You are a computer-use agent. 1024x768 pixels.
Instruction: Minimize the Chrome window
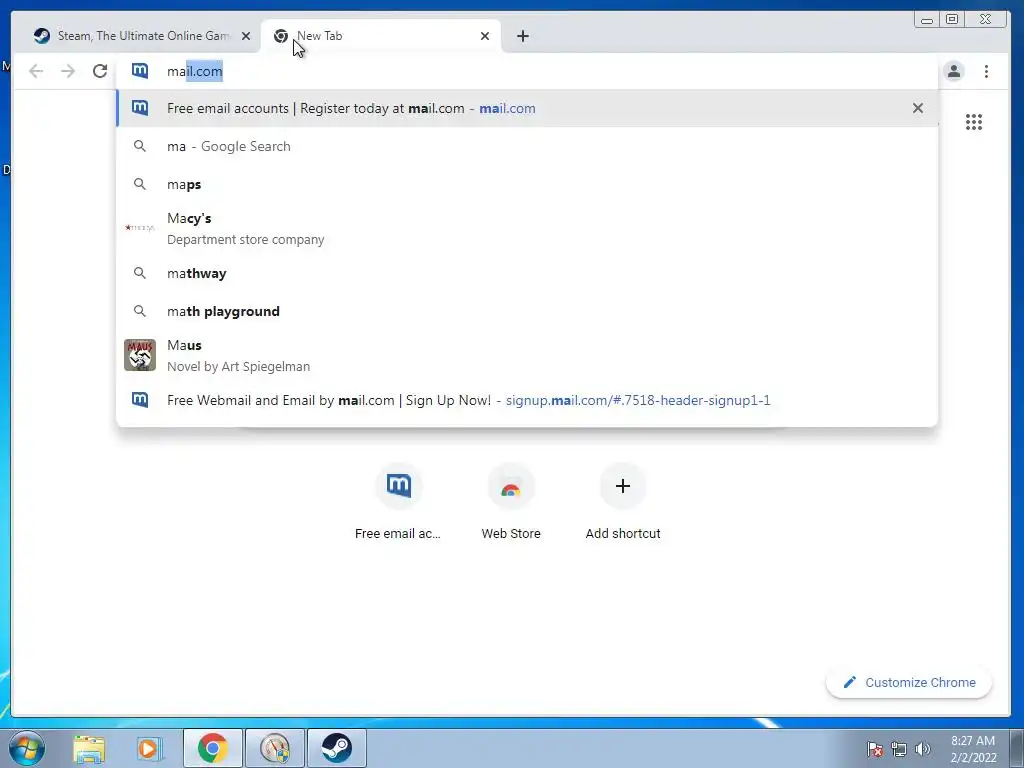926,20
